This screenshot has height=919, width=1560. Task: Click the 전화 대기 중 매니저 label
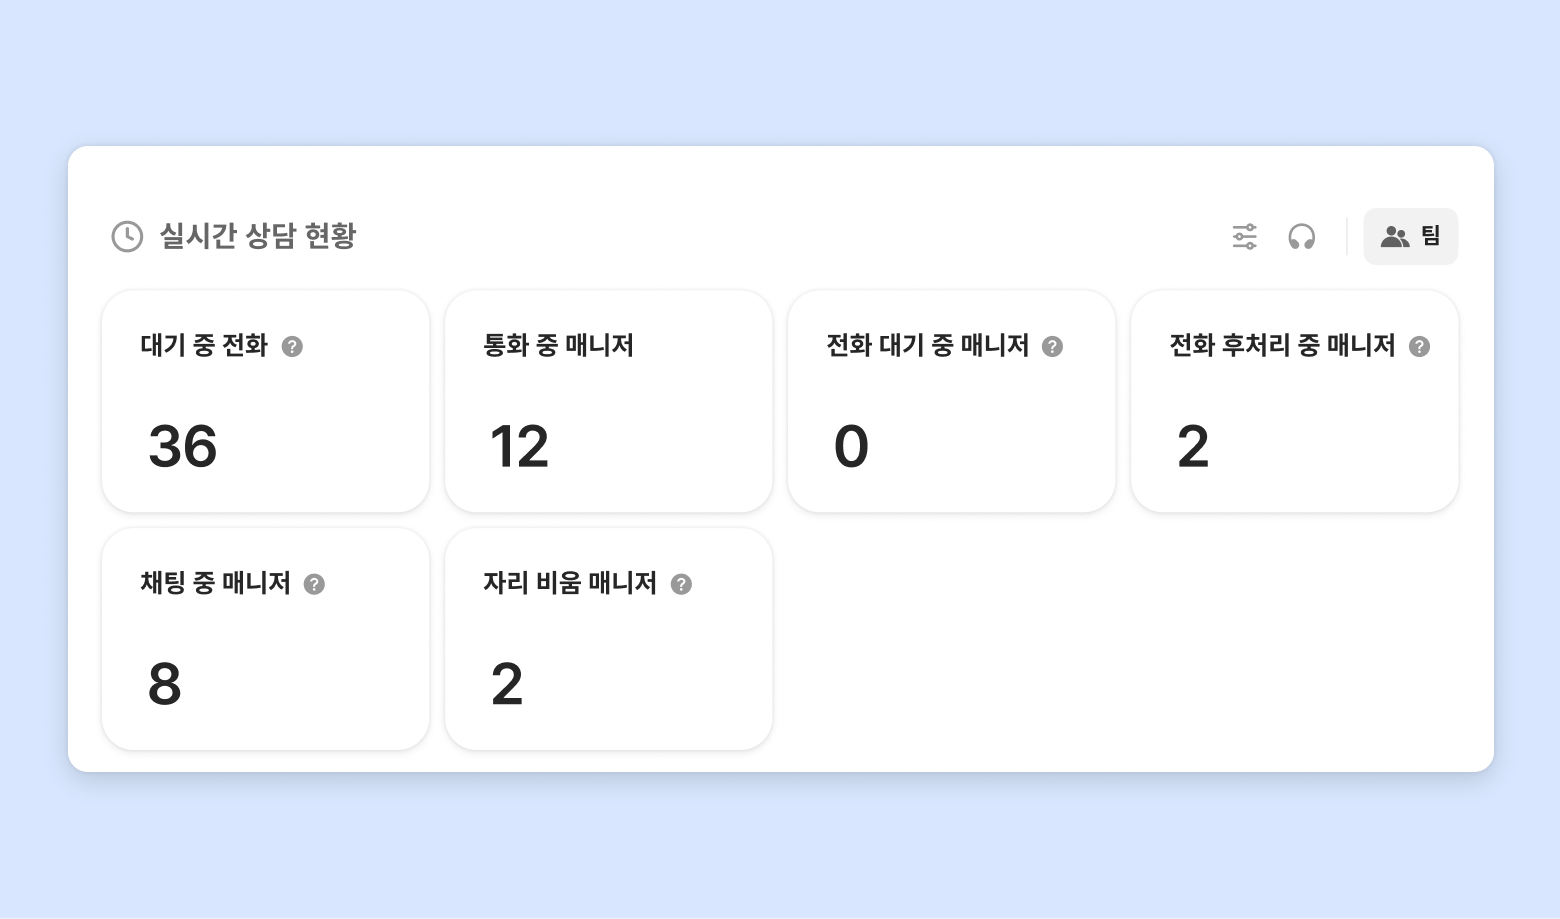coord(927,346)
